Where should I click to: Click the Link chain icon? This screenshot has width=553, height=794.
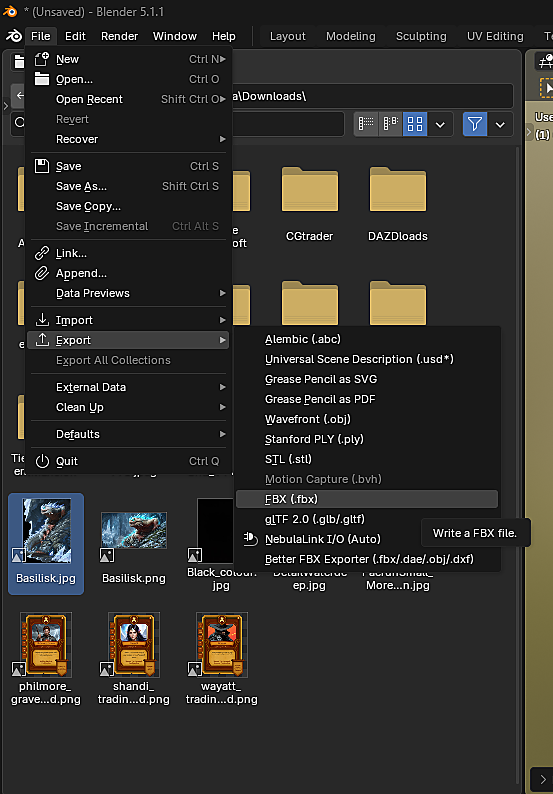(42, 253)
